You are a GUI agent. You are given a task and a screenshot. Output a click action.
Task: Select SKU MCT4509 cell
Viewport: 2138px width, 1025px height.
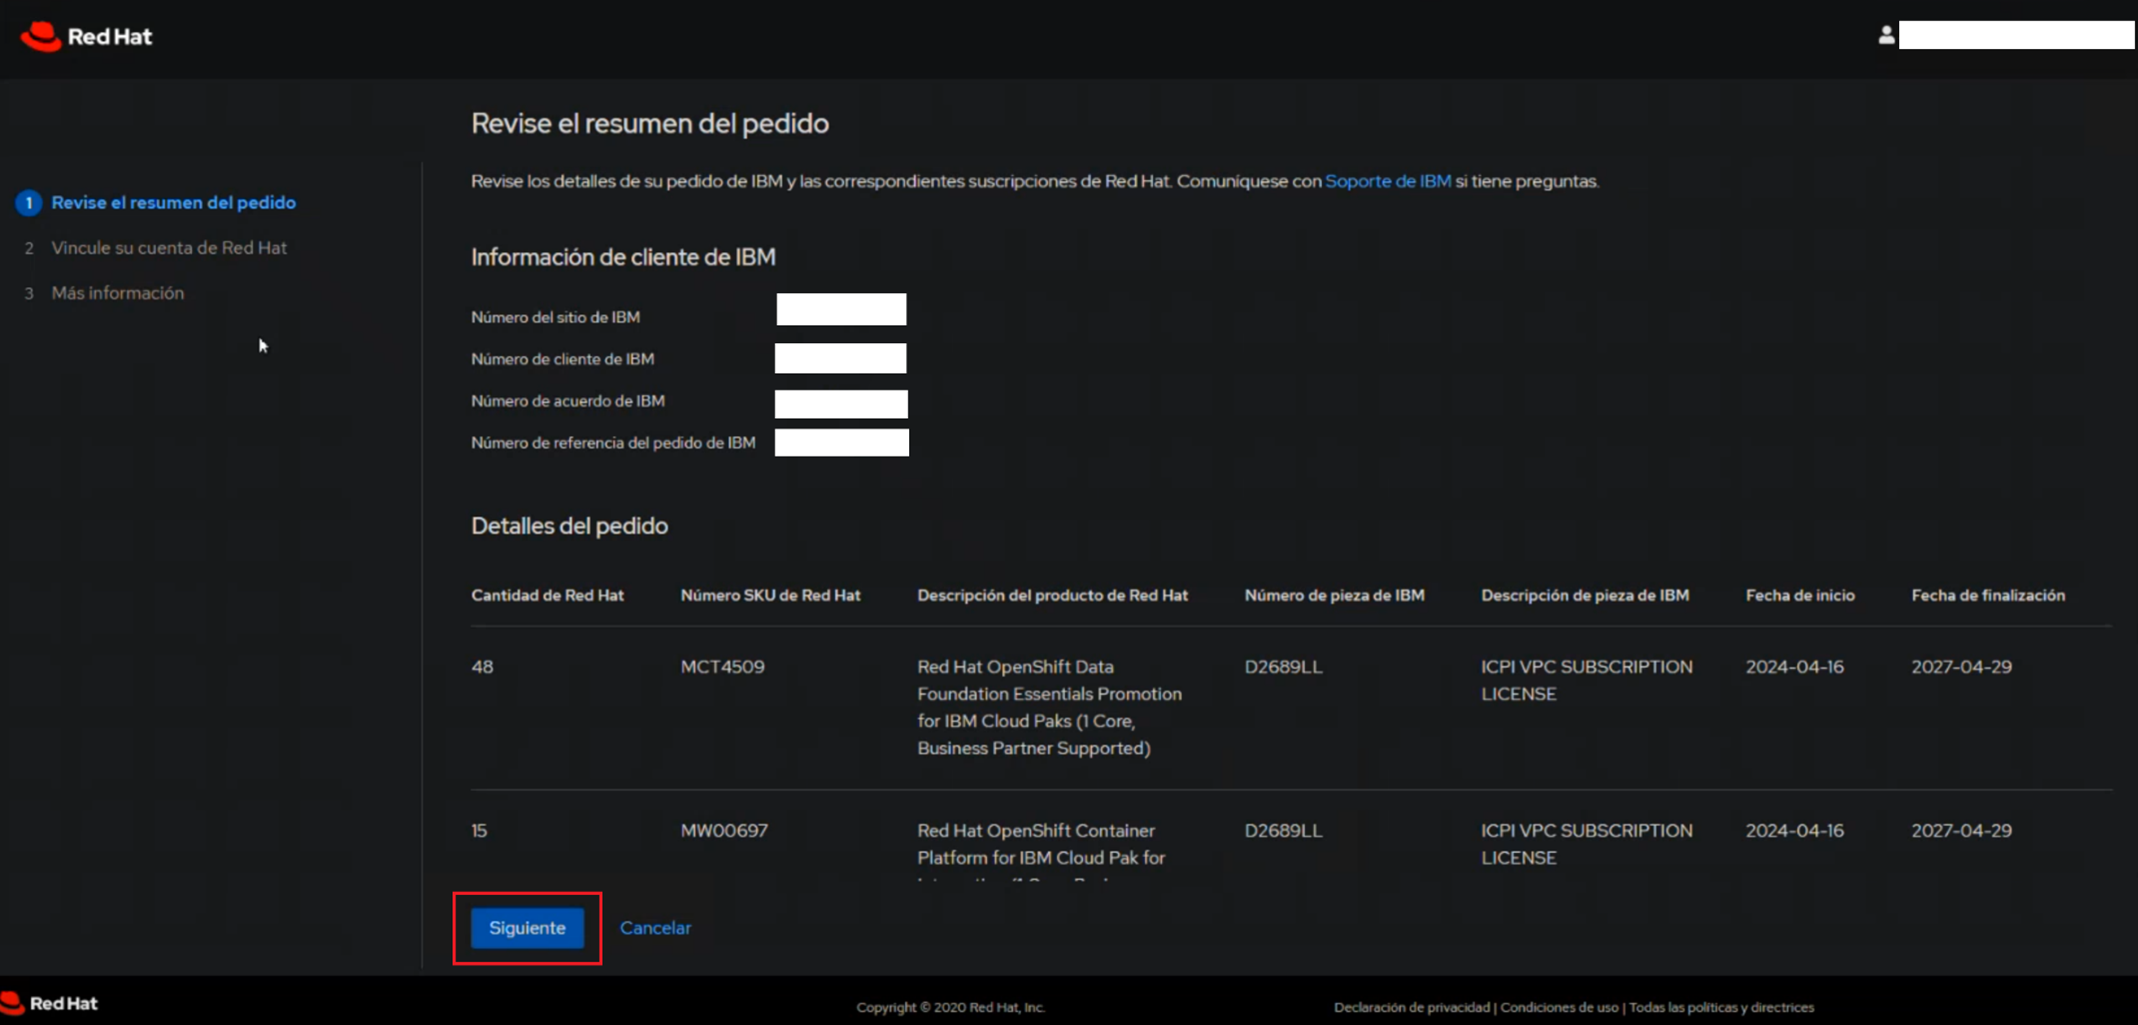coord(722,667)
